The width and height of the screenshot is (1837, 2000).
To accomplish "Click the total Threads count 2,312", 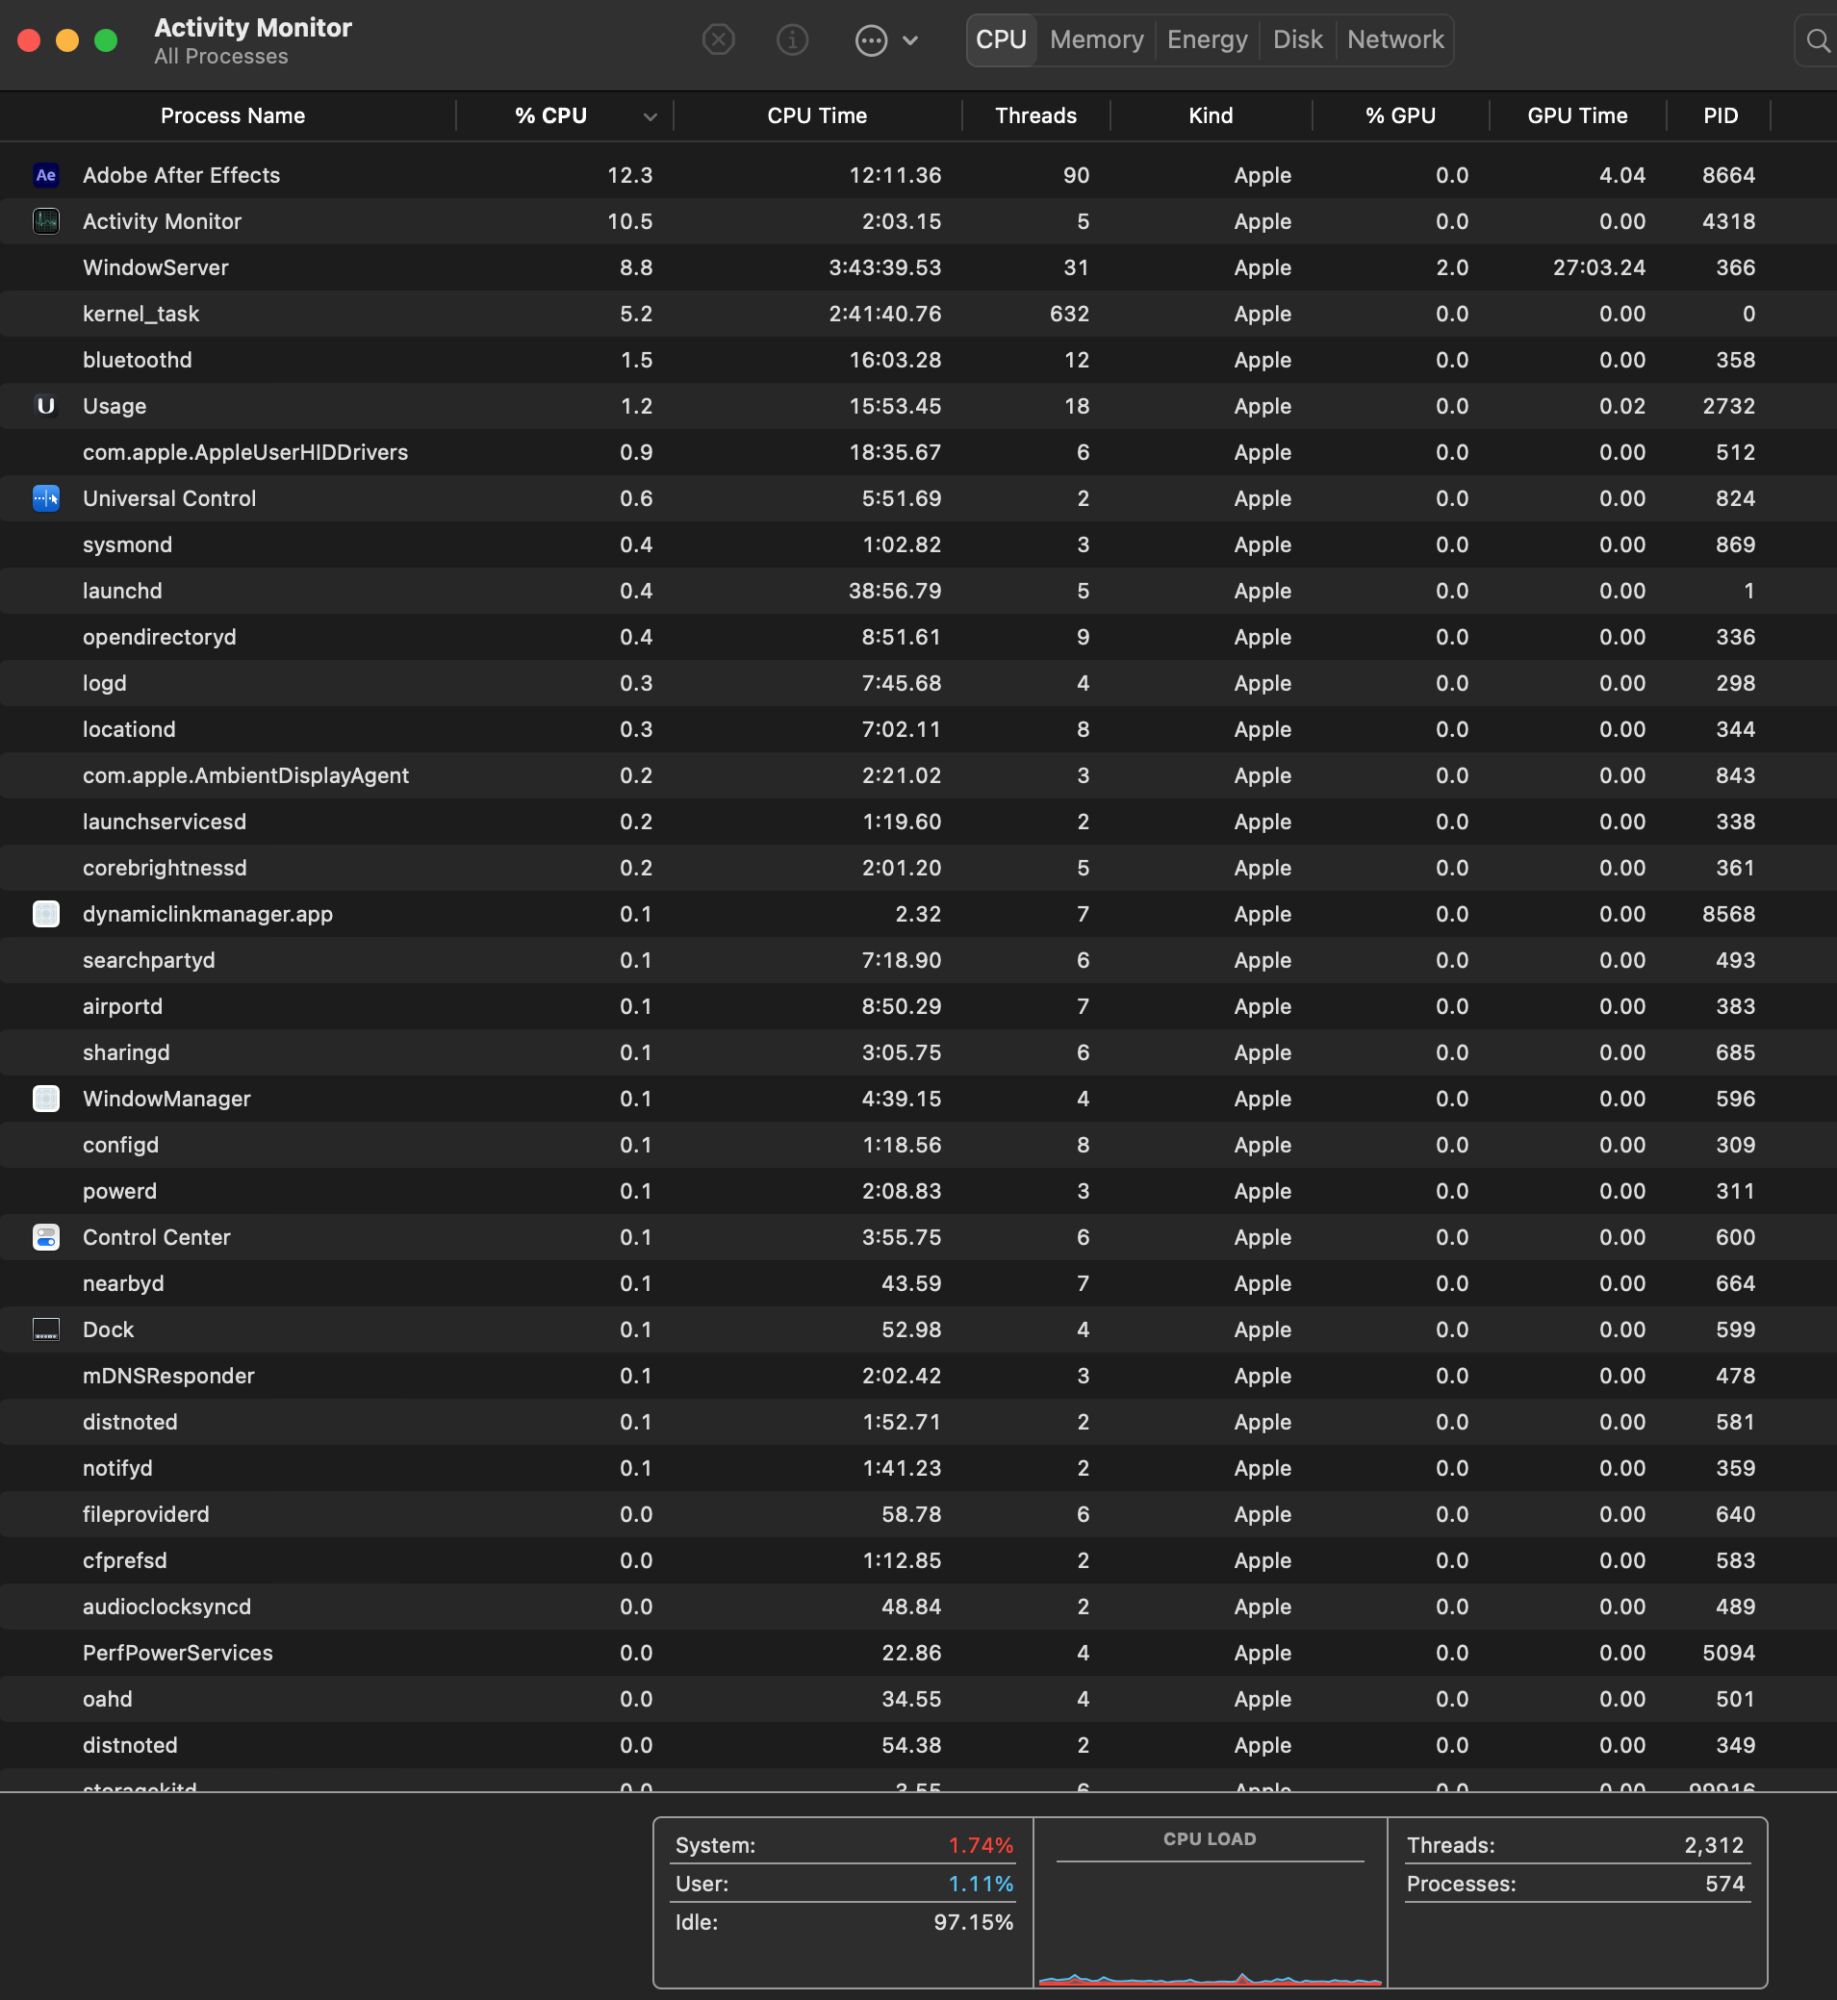I will [x=1713, y=1846].
